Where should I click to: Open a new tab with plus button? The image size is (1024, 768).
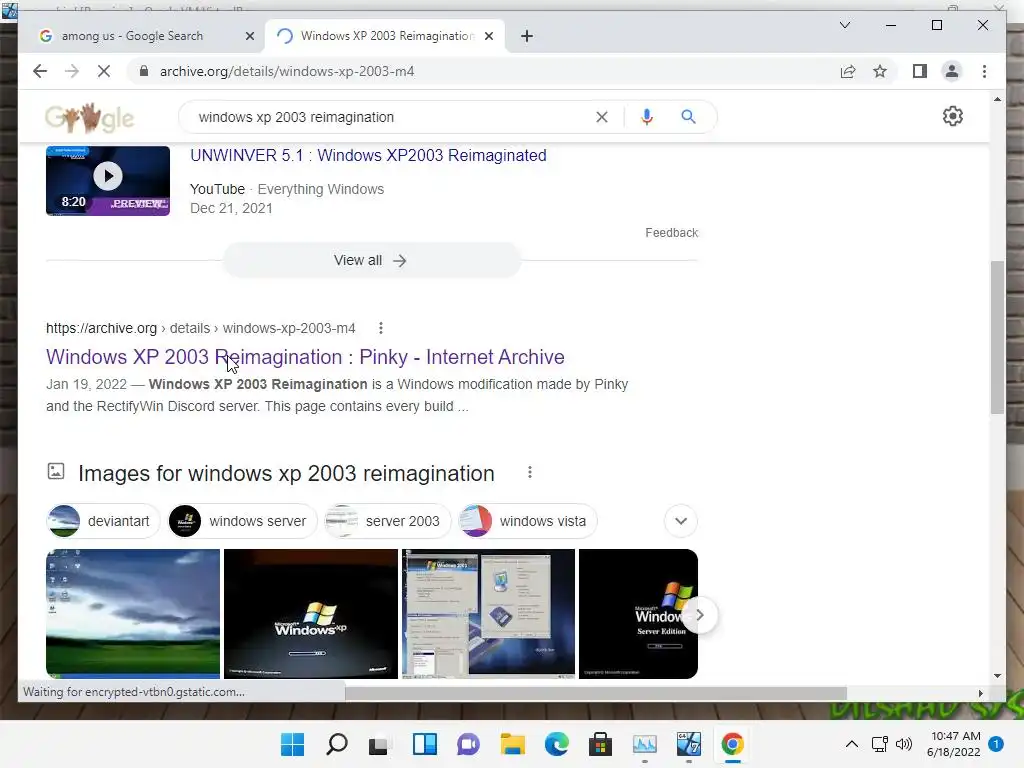pos(527,36)
